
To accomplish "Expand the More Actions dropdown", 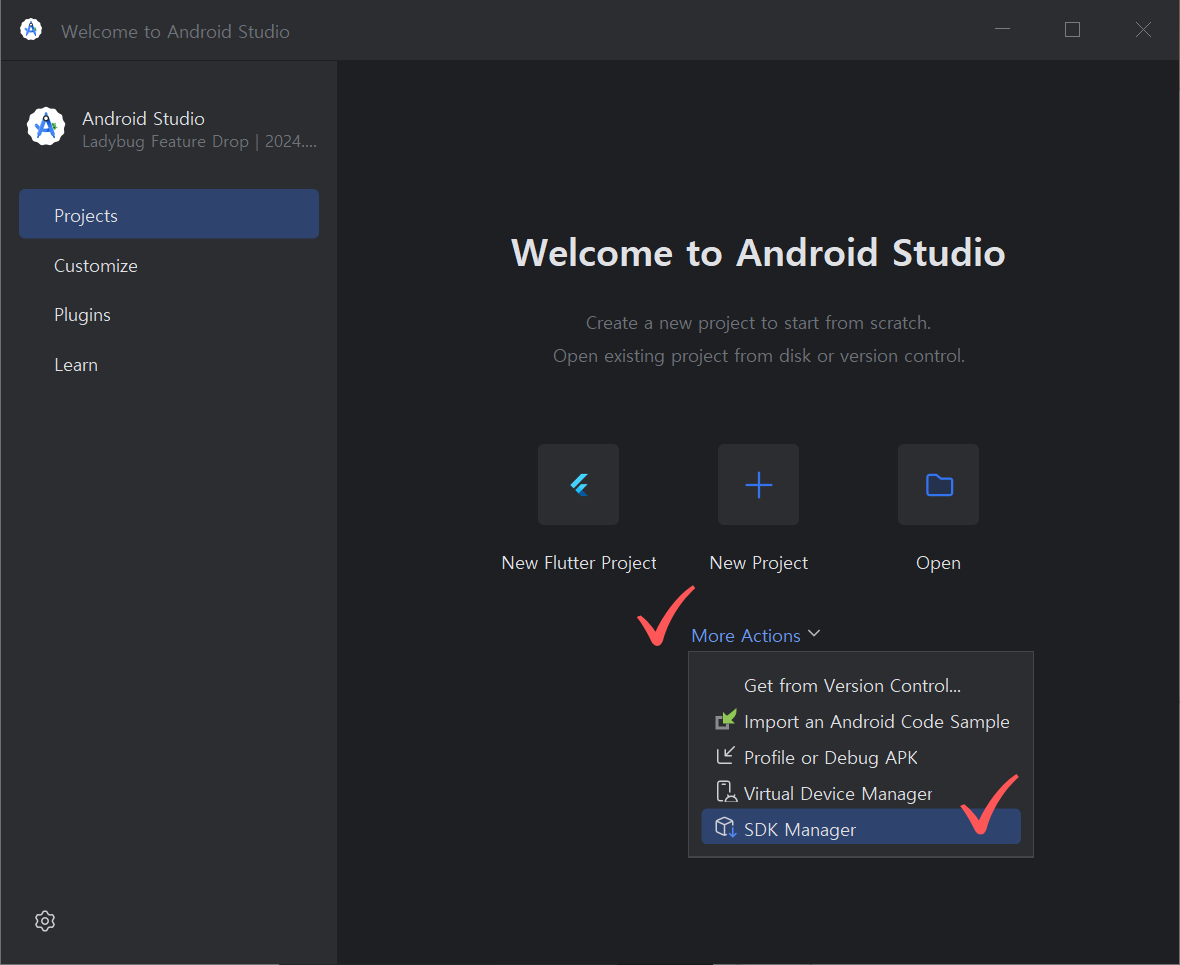I will (x=756, y=635).
